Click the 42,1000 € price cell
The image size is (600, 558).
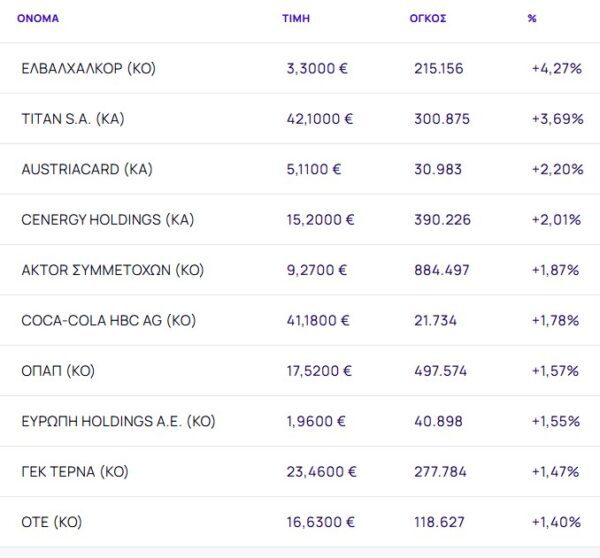click(x=320, y=119)
